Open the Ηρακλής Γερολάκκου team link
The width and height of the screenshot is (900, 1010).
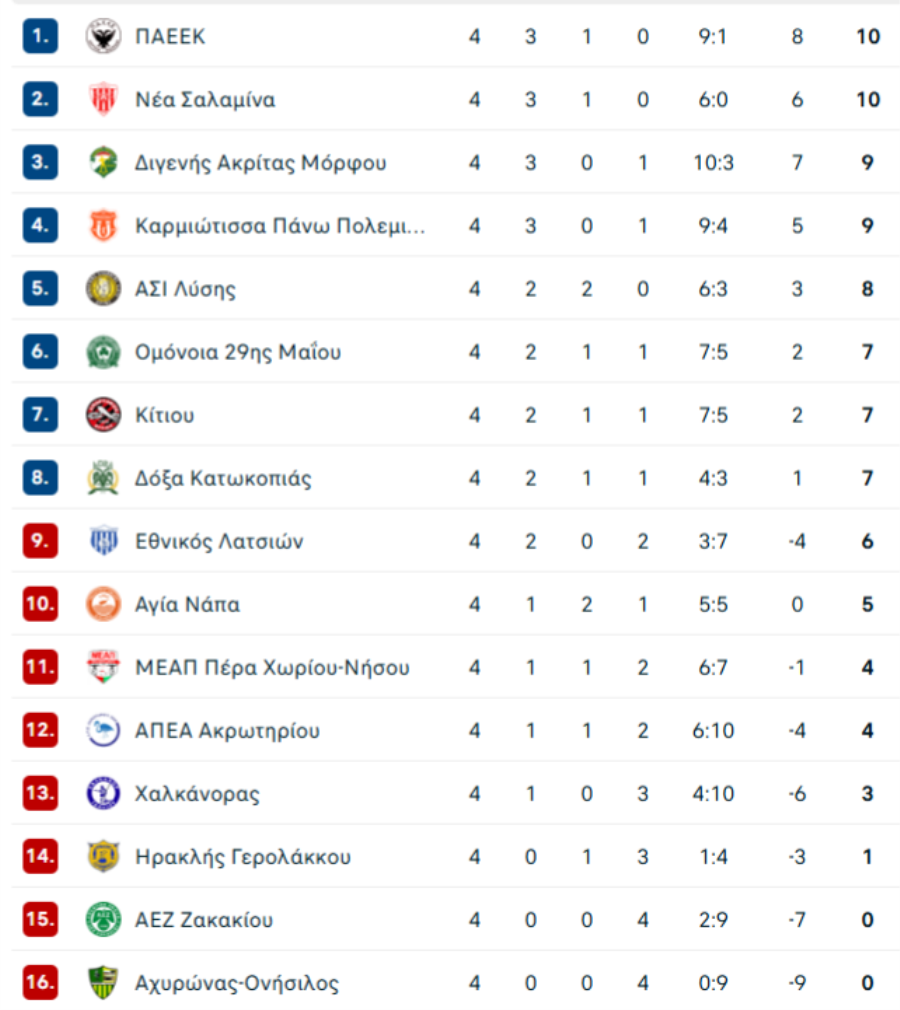point(242,857)
